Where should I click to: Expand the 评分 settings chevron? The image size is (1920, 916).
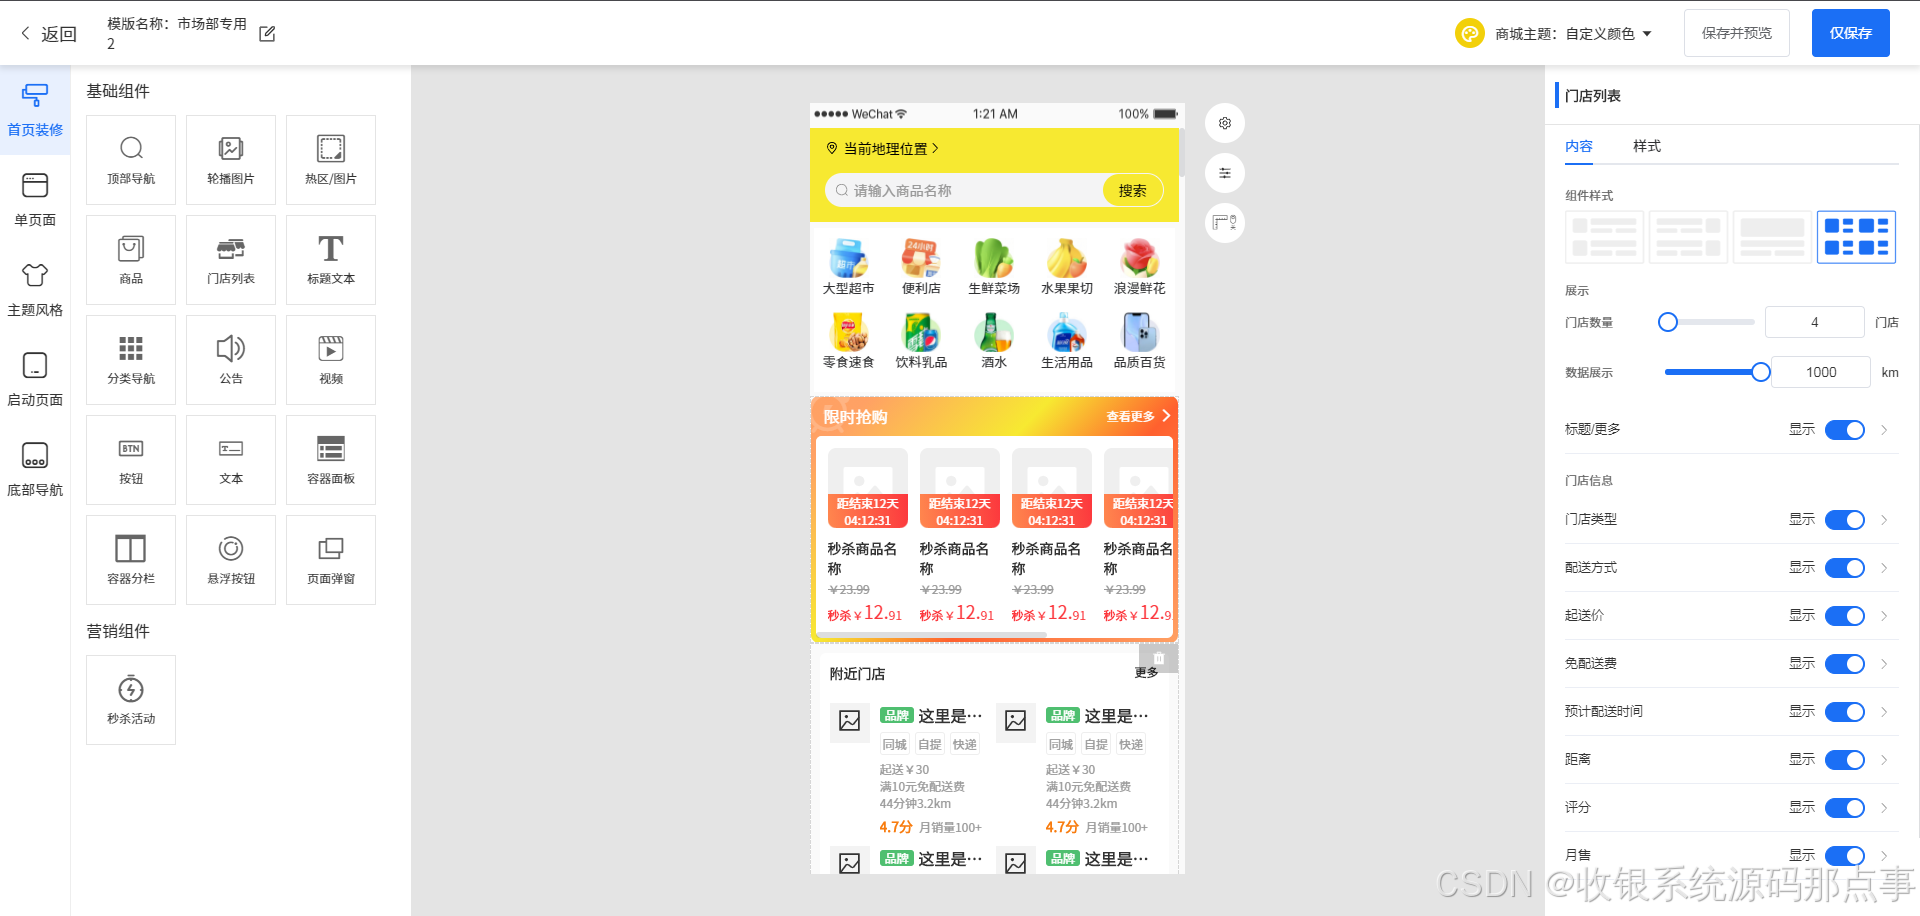1884,808
